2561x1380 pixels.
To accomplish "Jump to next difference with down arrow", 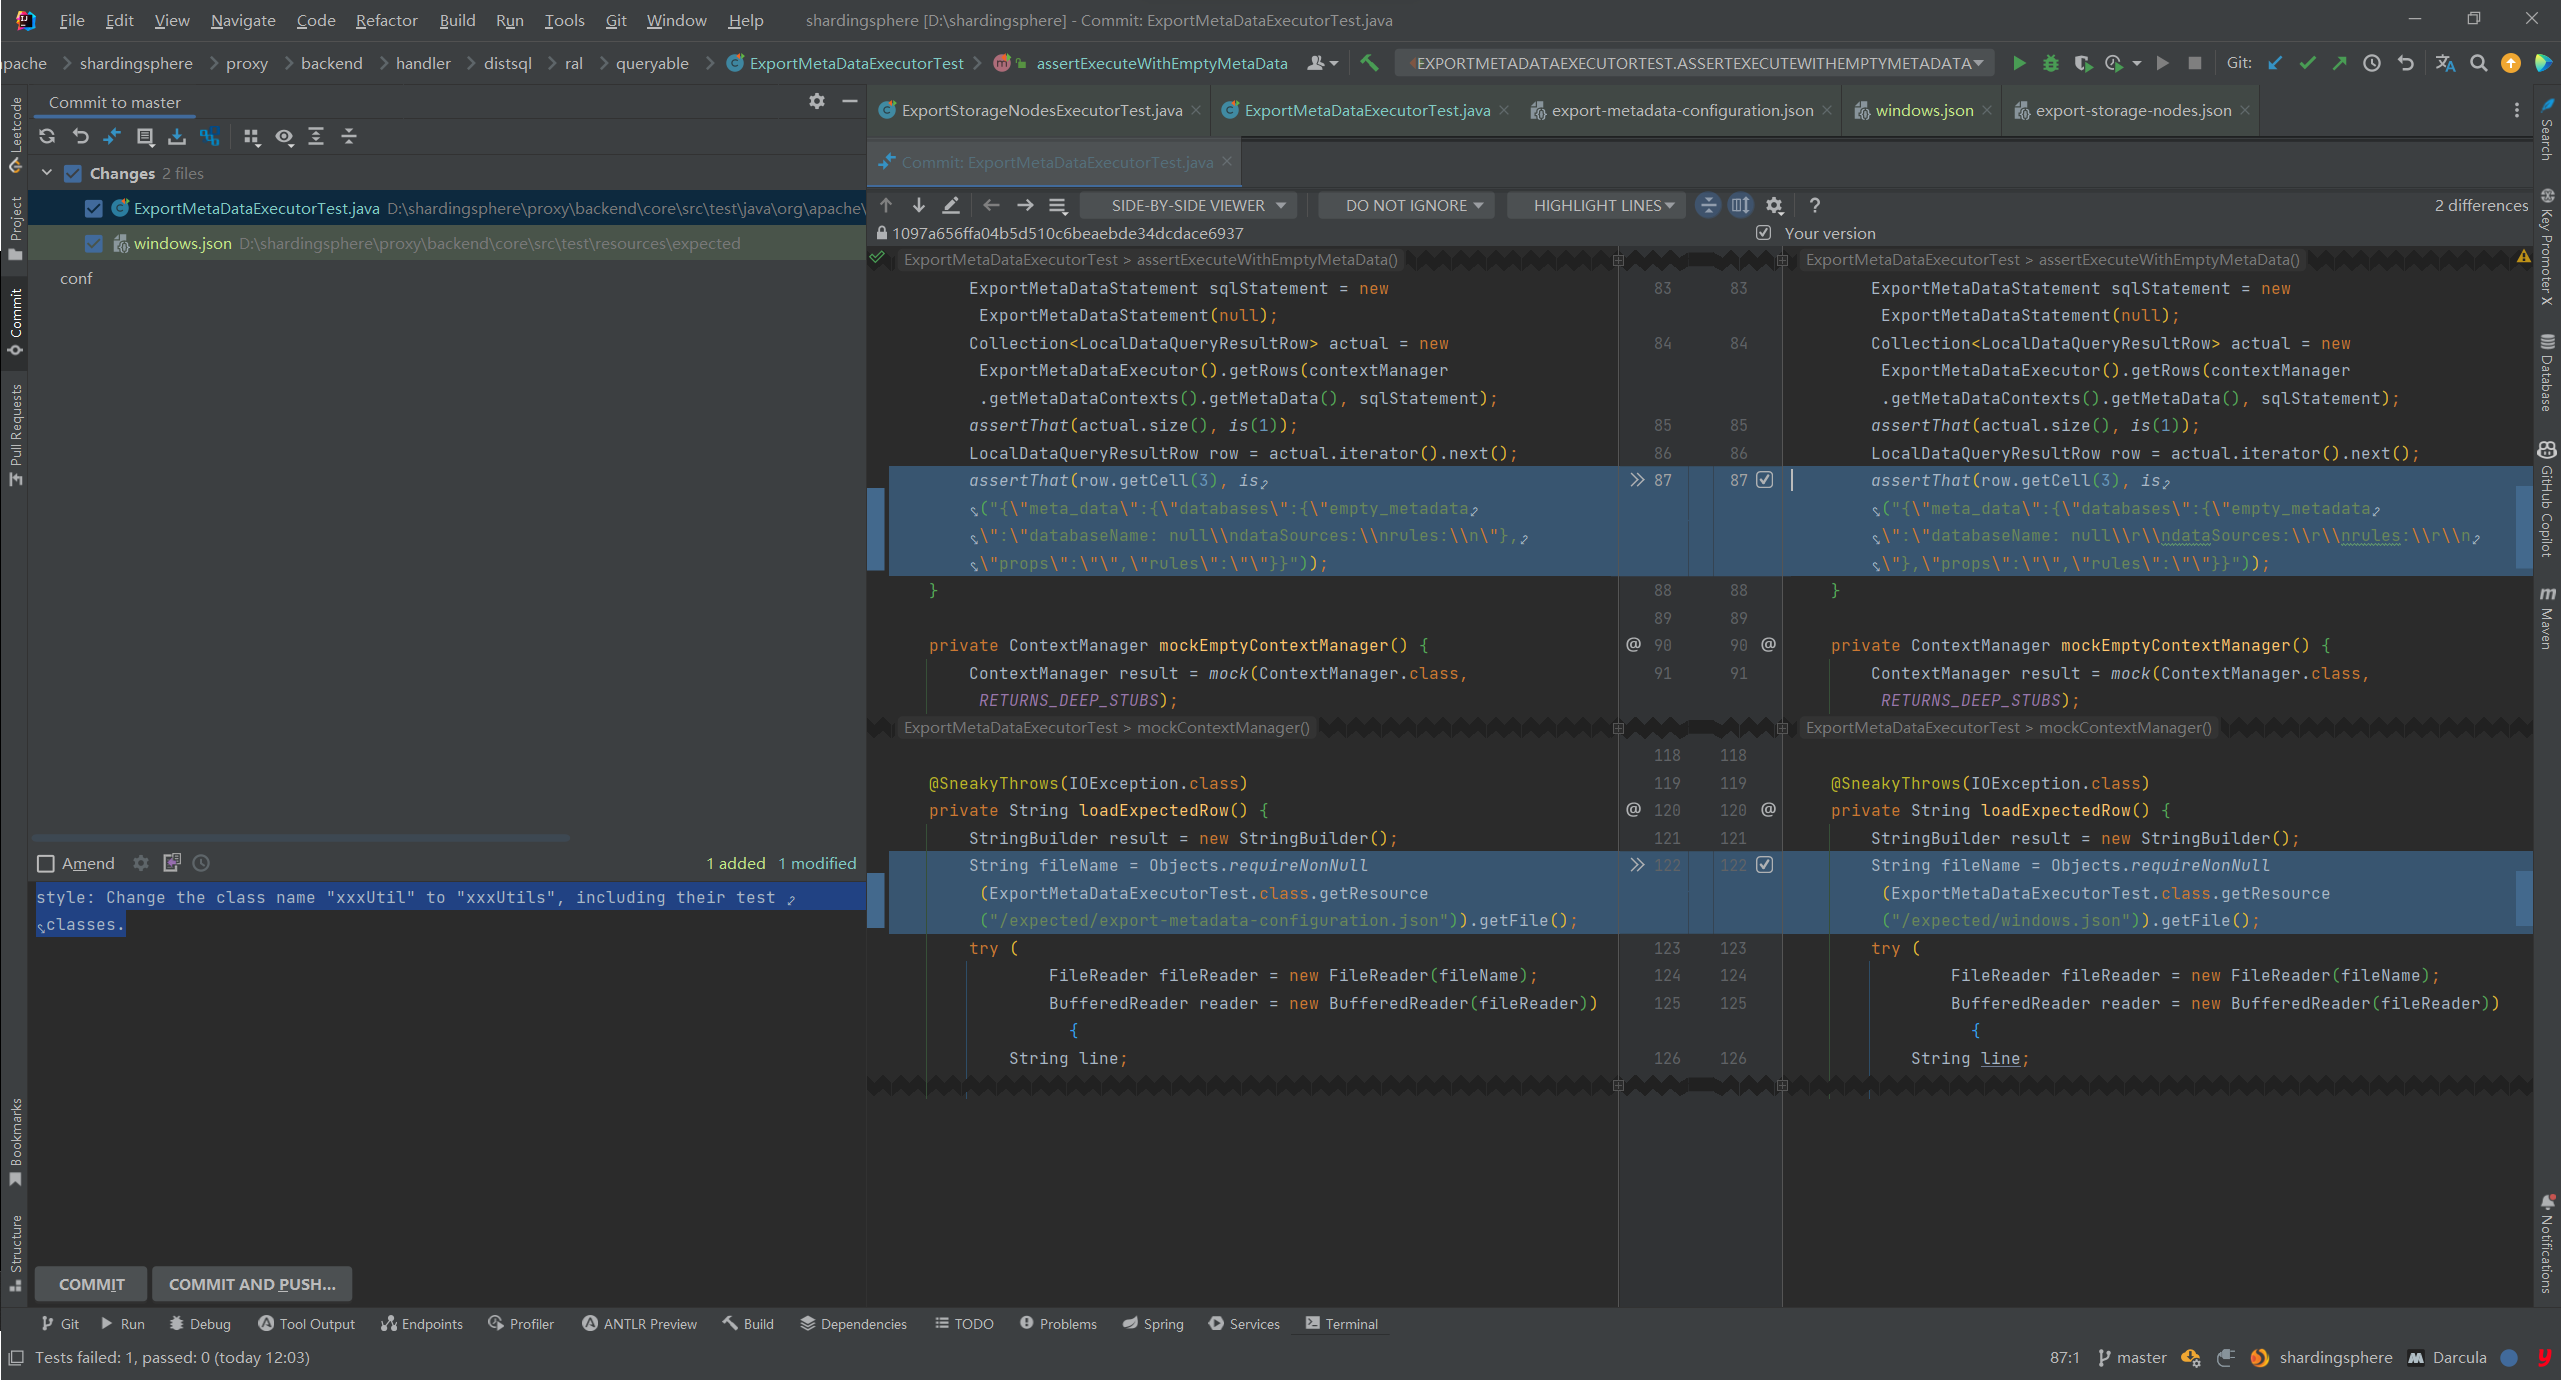I will coord(918,205).
